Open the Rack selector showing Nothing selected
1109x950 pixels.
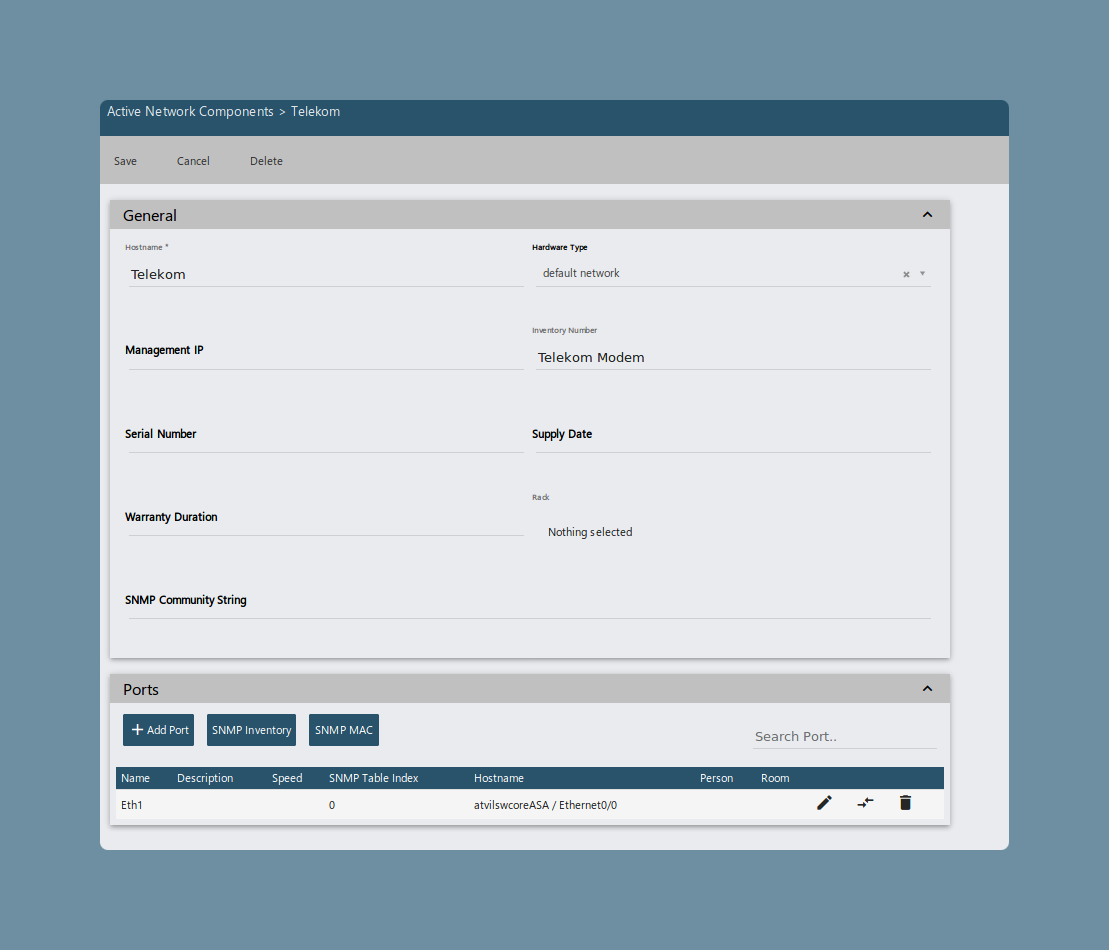590,532
